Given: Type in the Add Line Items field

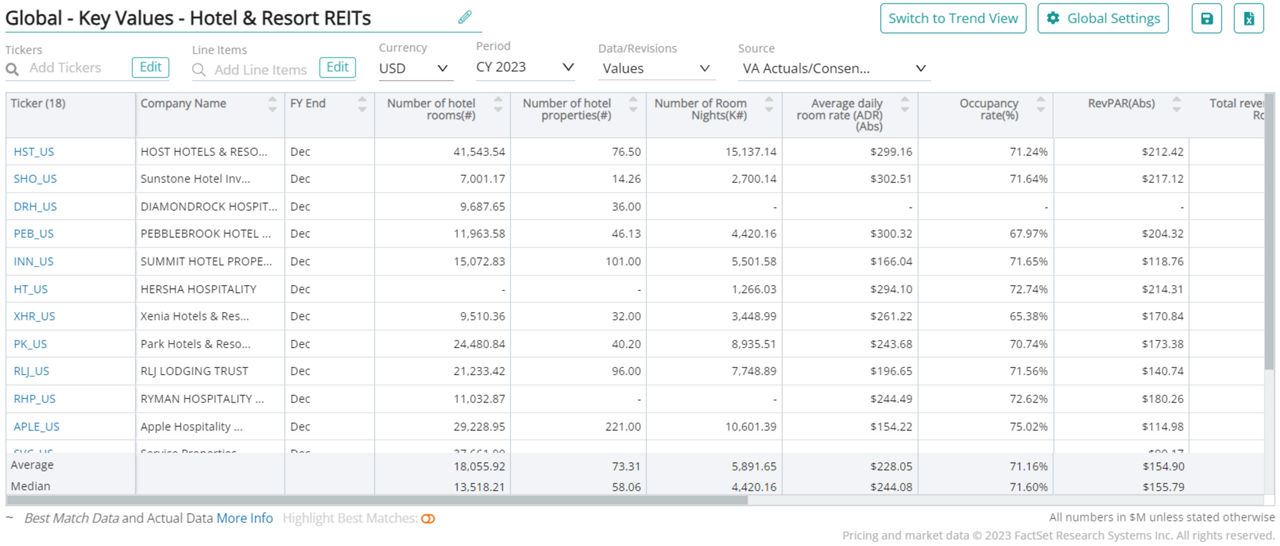Looking at the screenshot, I should point(260,69).
